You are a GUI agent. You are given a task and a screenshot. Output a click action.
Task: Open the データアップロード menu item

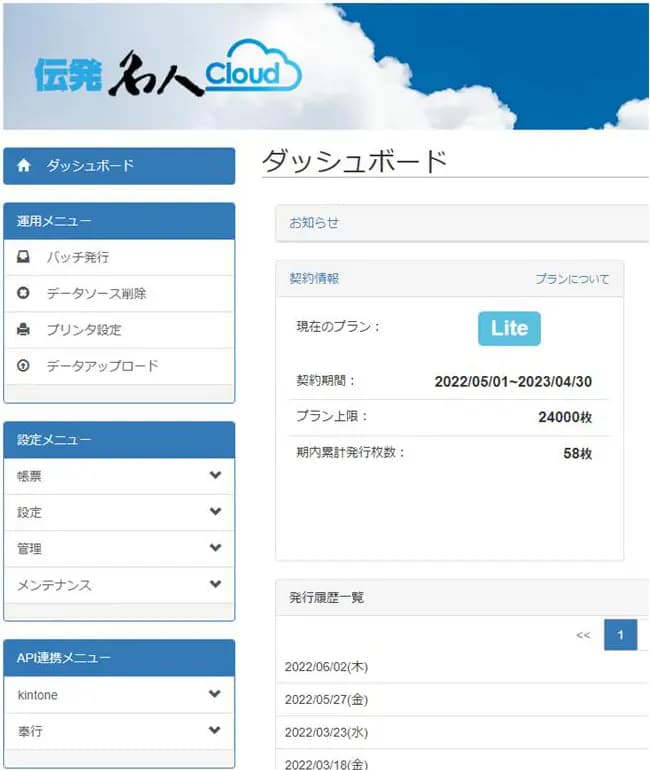[119, 366]
